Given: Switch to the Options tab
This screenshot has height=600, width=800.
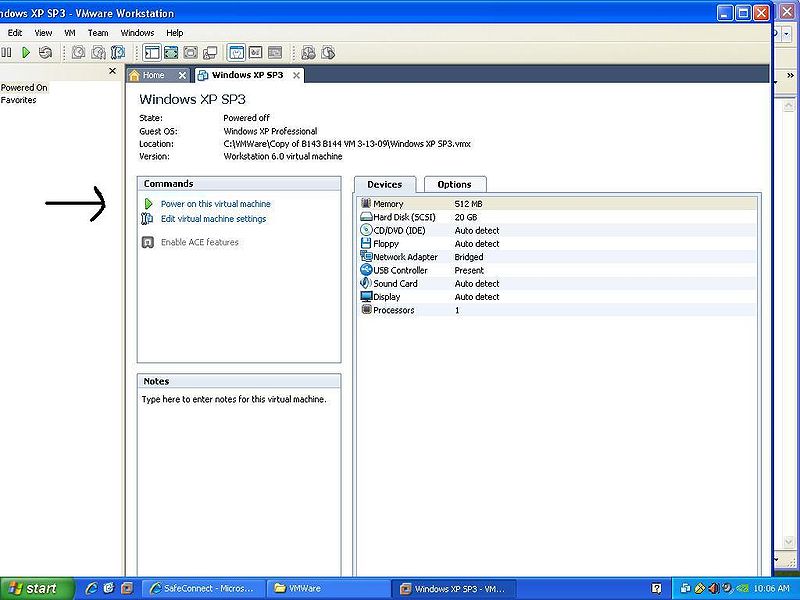Looking at the screenshot, I should 455,185.
